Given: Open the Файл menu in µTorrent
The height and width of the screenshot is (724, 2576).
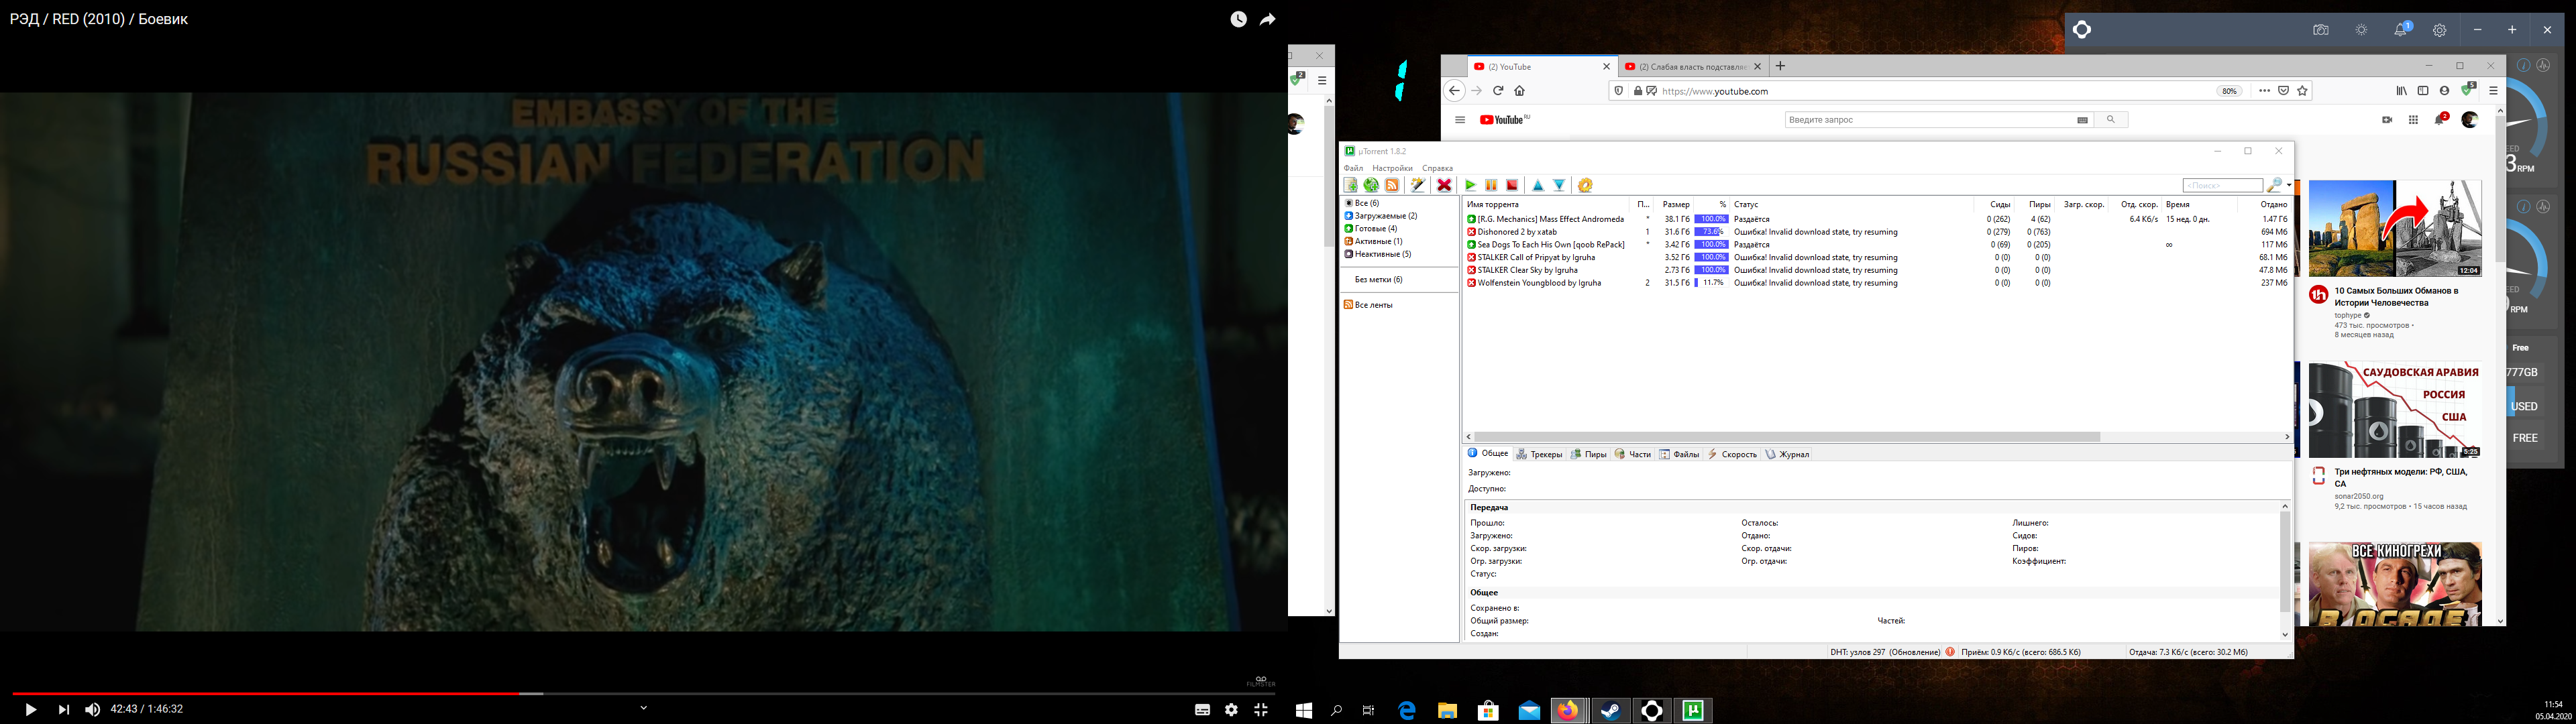Looking at the screenshot, I should tap(1353, 168).
